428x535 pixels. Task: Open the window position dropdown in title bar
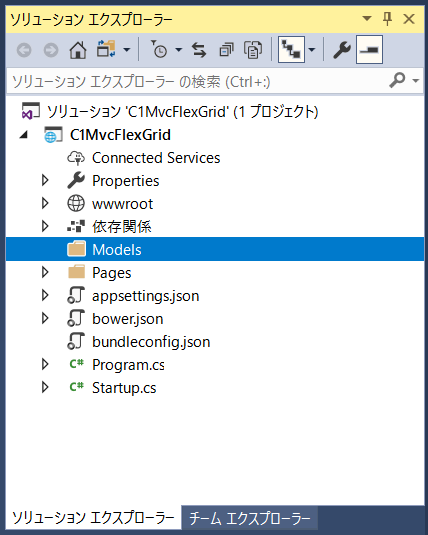click(367, 18)
